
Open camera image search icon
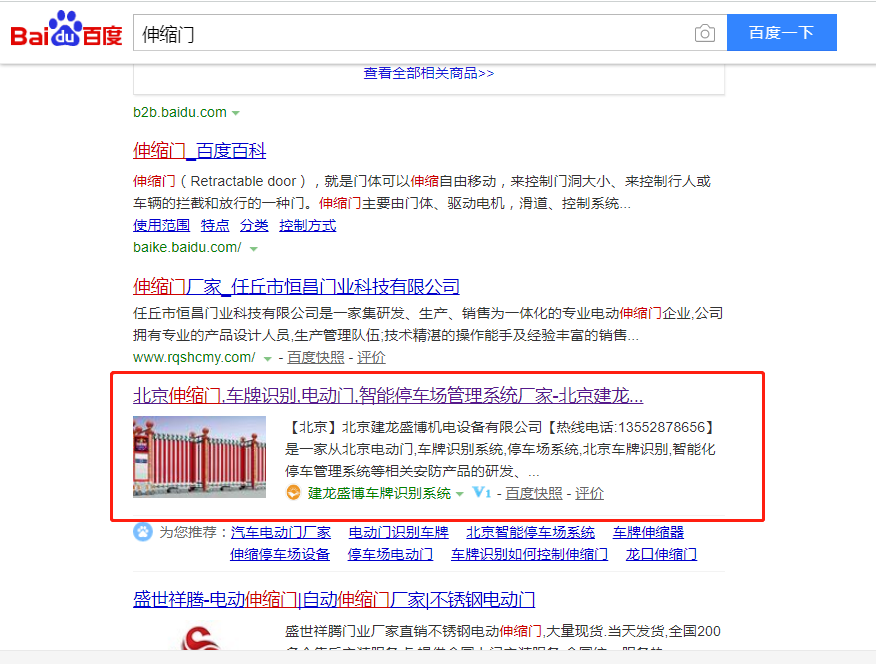coord(705,33)
